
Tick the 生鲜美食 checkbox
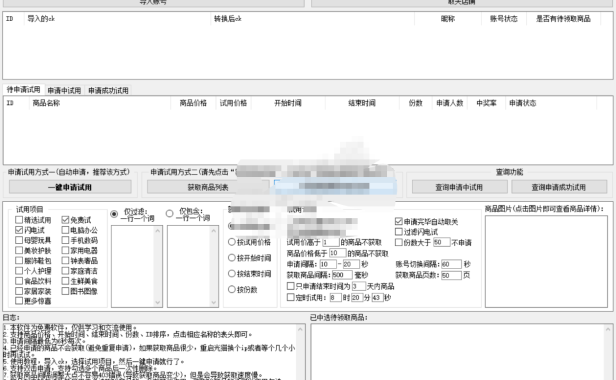65,281
